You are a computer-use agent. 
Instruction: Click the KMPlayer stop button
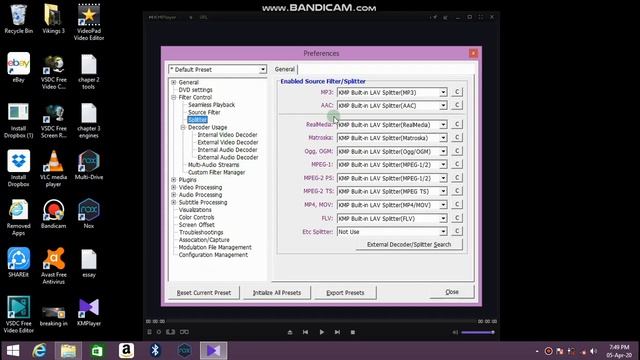[353, 332]
